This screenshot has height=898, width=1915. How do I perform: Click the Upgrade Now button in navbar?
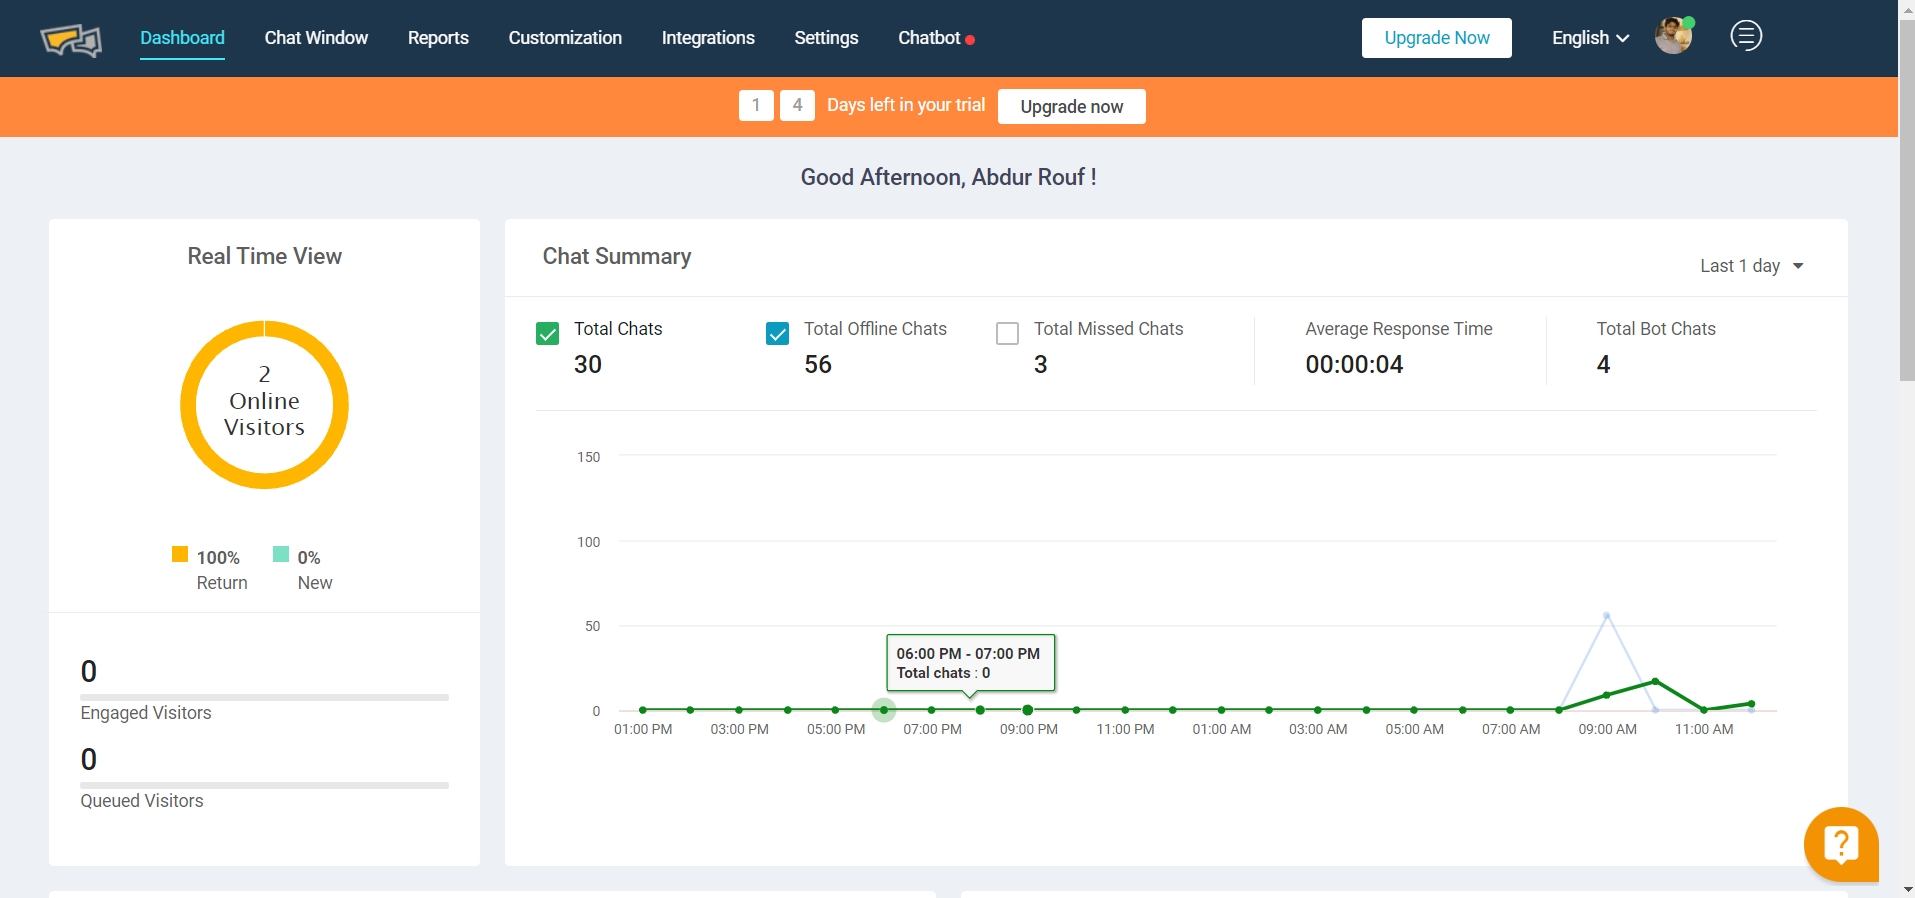pos(1436,38)
